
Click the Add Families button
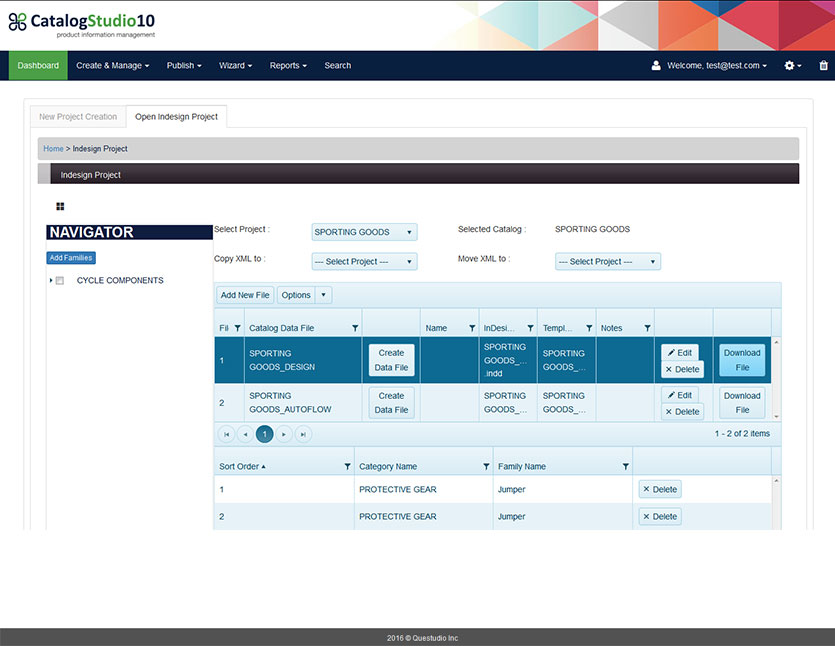click(71, 258)
